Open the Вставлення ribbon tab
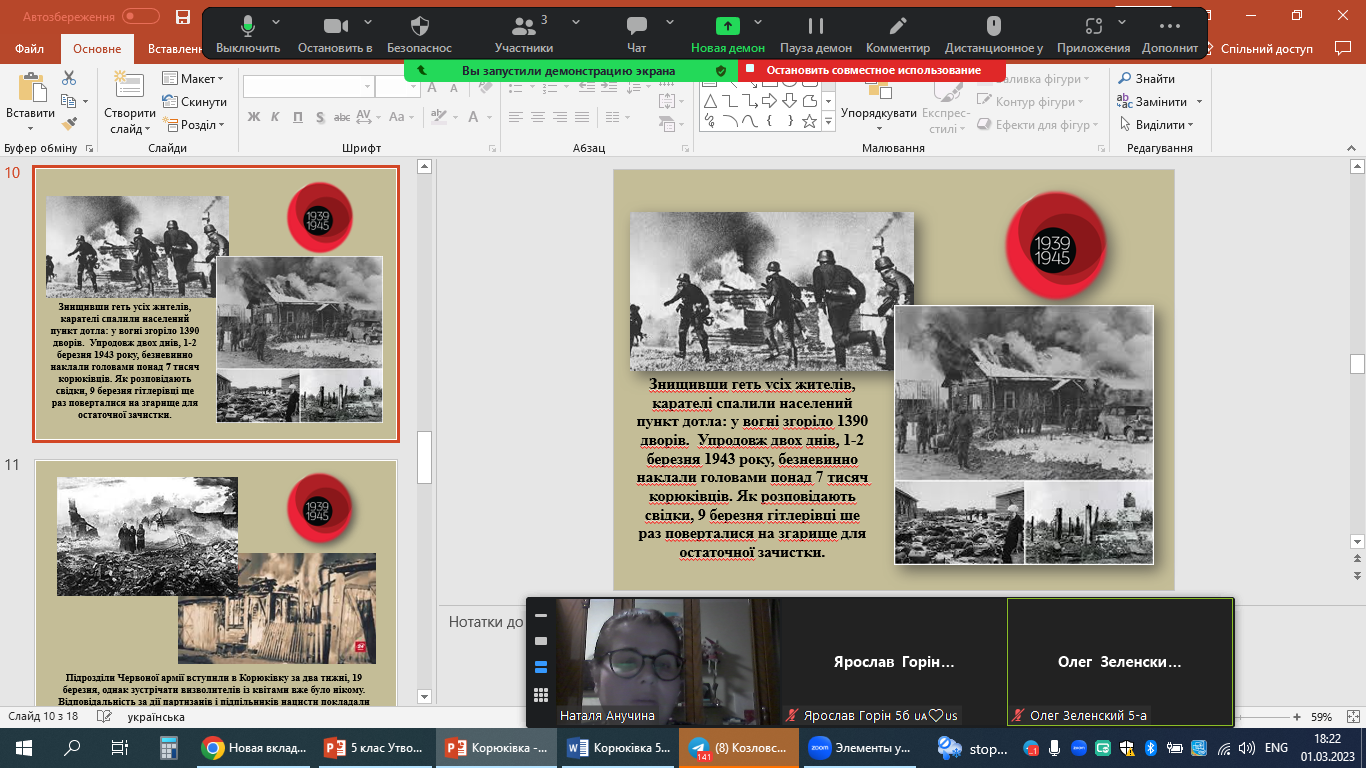This screenshot has width=1366, height=768. (x=176, y=48)
